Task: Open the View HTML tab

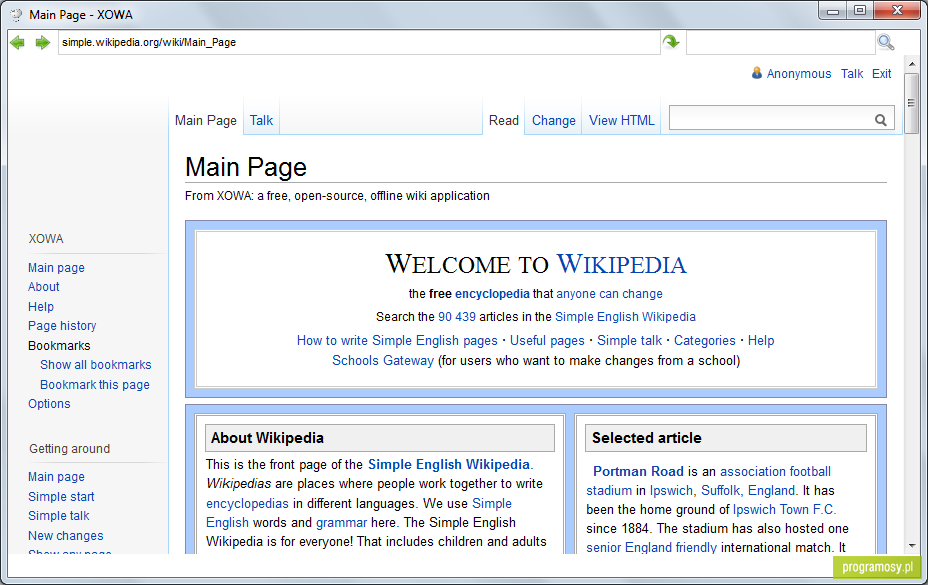Action: tap(621, 120)
